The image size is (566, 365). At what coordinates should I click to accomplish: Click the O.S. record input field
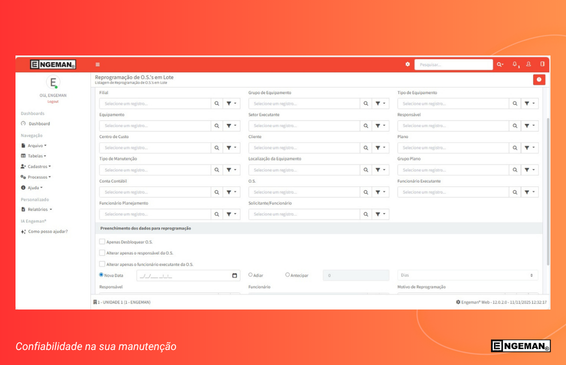pos(304,192)
